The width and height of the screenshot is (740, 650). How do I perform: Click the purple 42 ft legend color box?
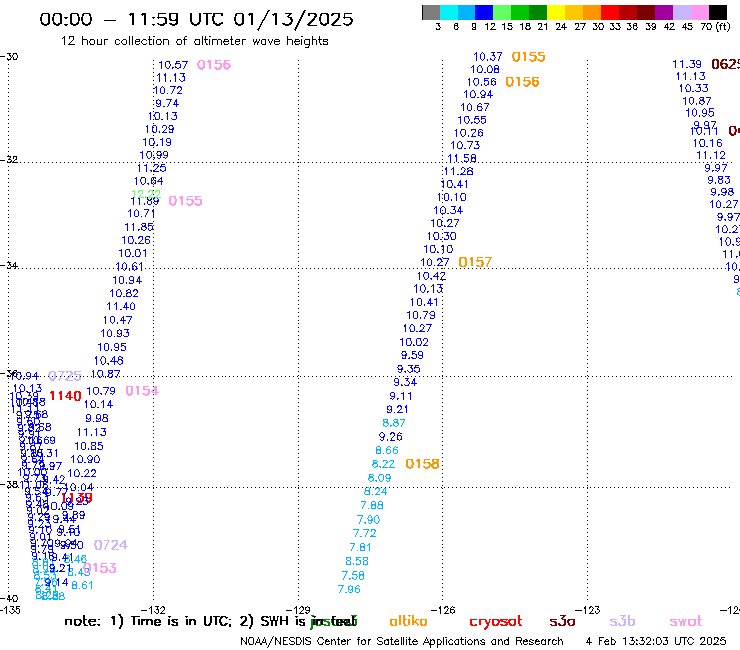(x=663, y=12)
